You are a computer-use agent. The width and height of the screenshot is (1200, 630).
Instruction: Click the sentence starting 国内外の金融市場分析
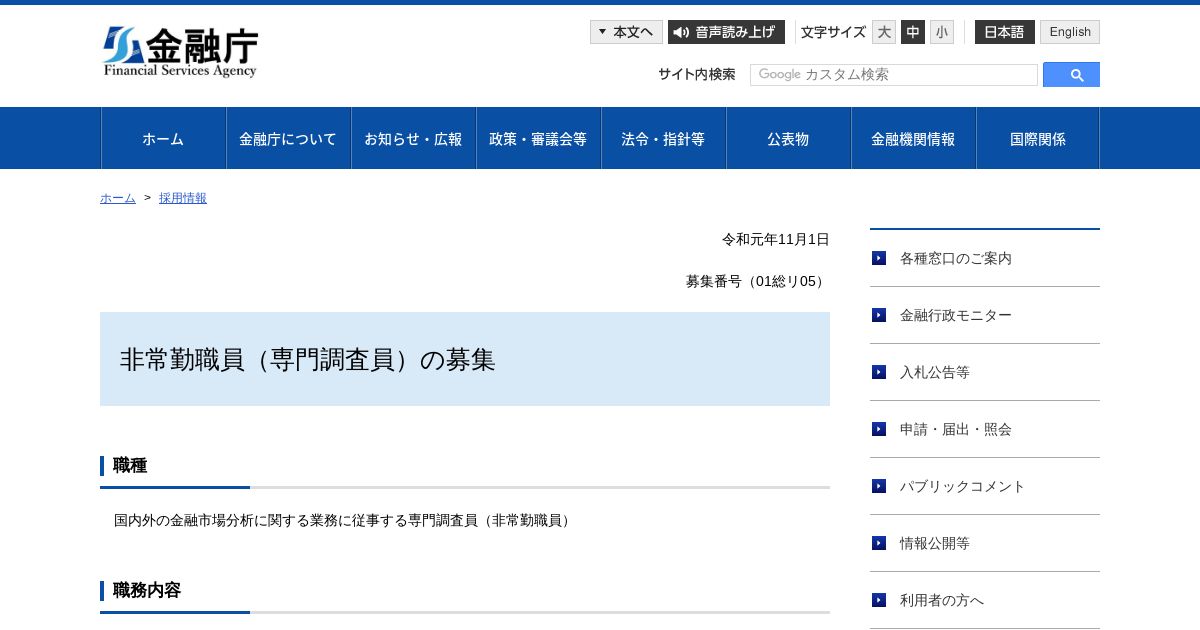[x=345, y=521]
